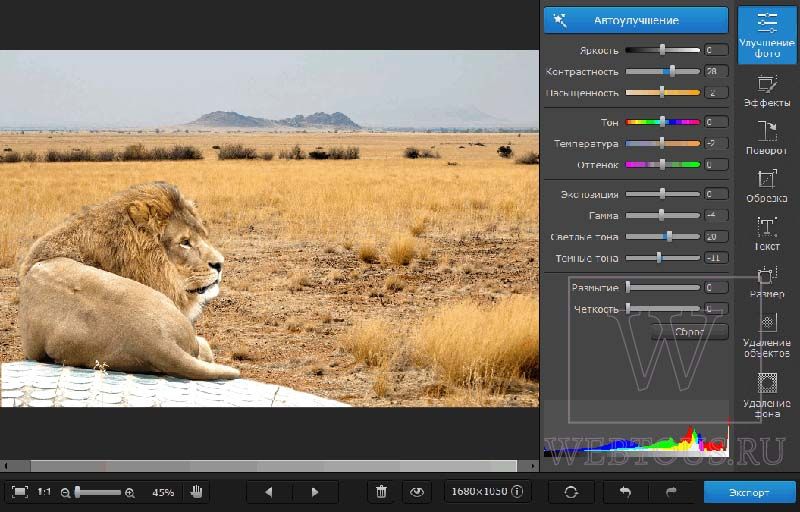800x512 pixels.
Task: Click the Тон hue slider
Action: pyautogui.click(x=663, y=122)
